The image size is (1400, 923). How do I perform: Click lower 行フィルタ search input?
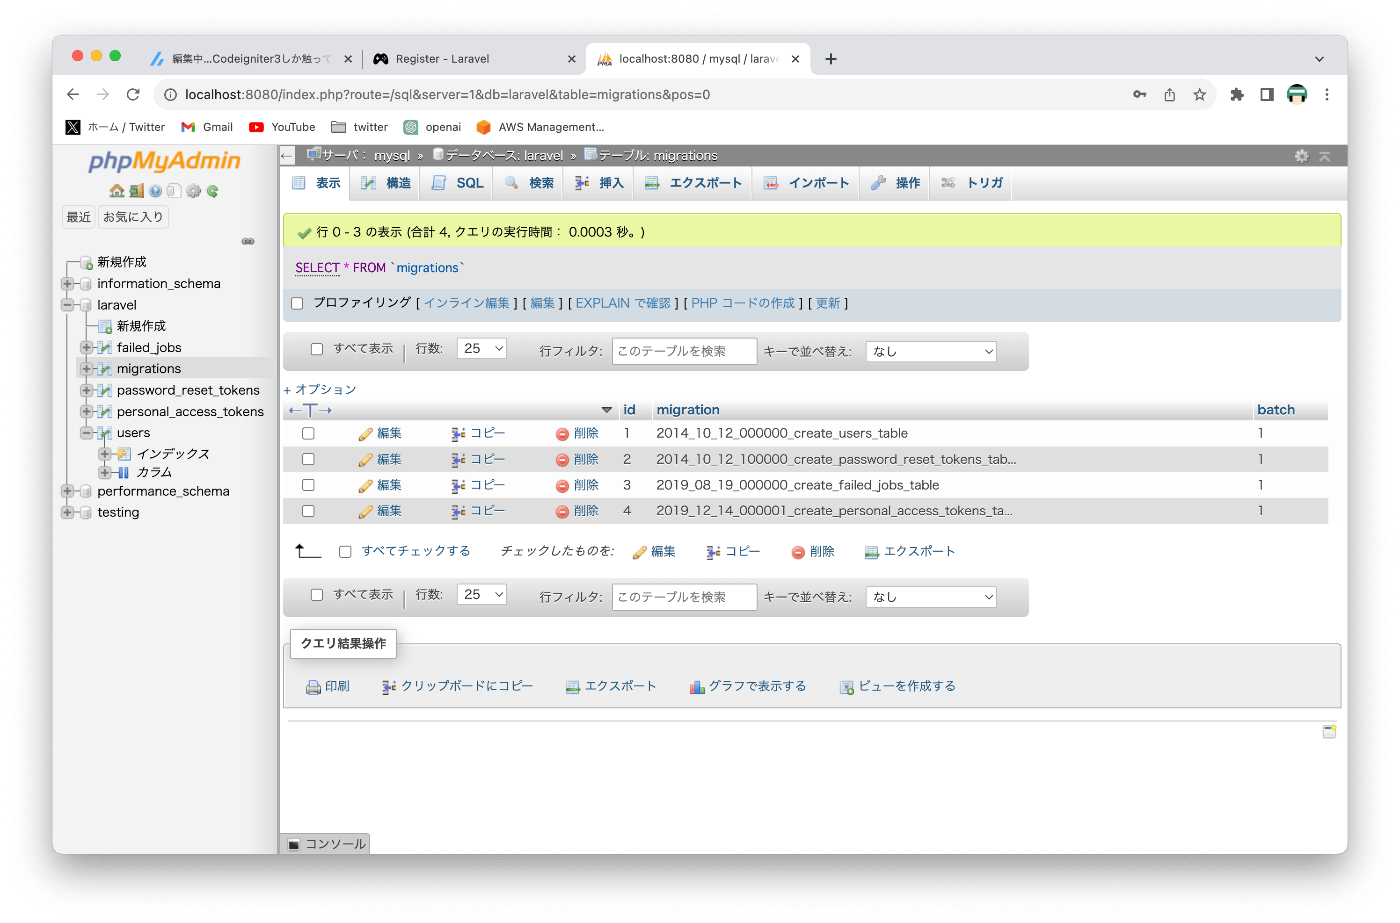coord(685,597)
